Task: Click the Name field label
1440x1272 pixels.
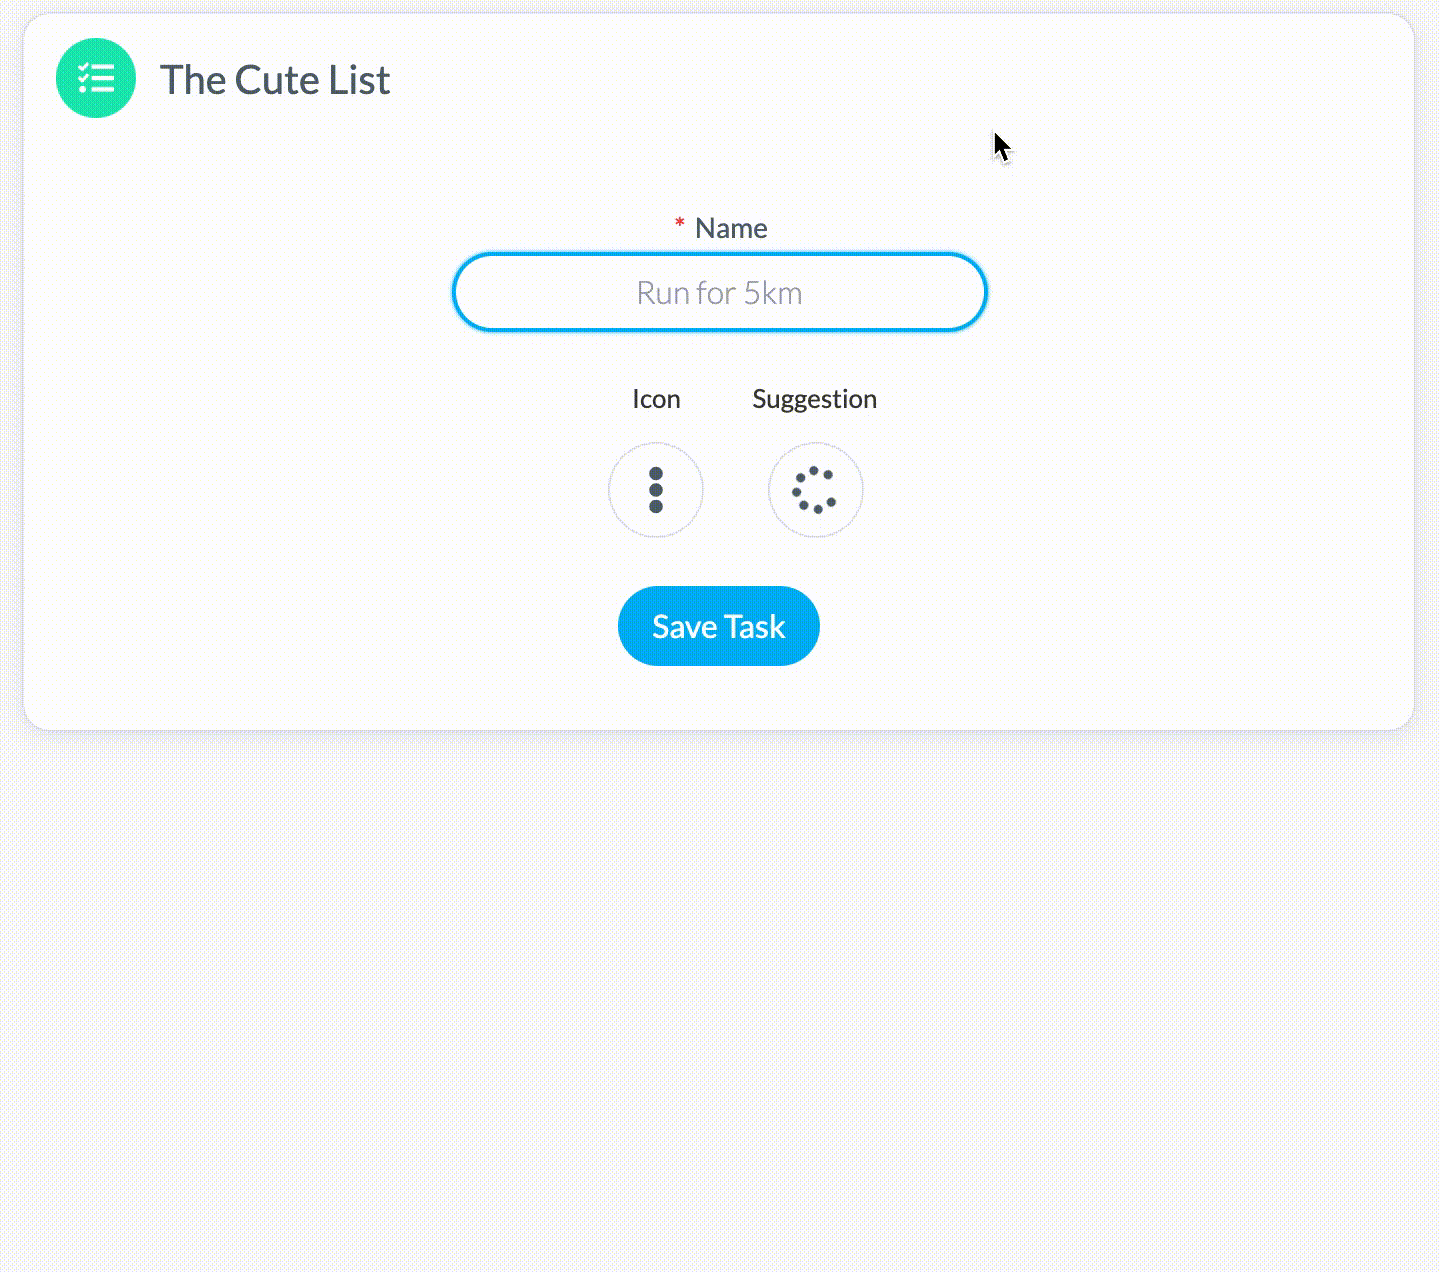Action: coord(731,228)
